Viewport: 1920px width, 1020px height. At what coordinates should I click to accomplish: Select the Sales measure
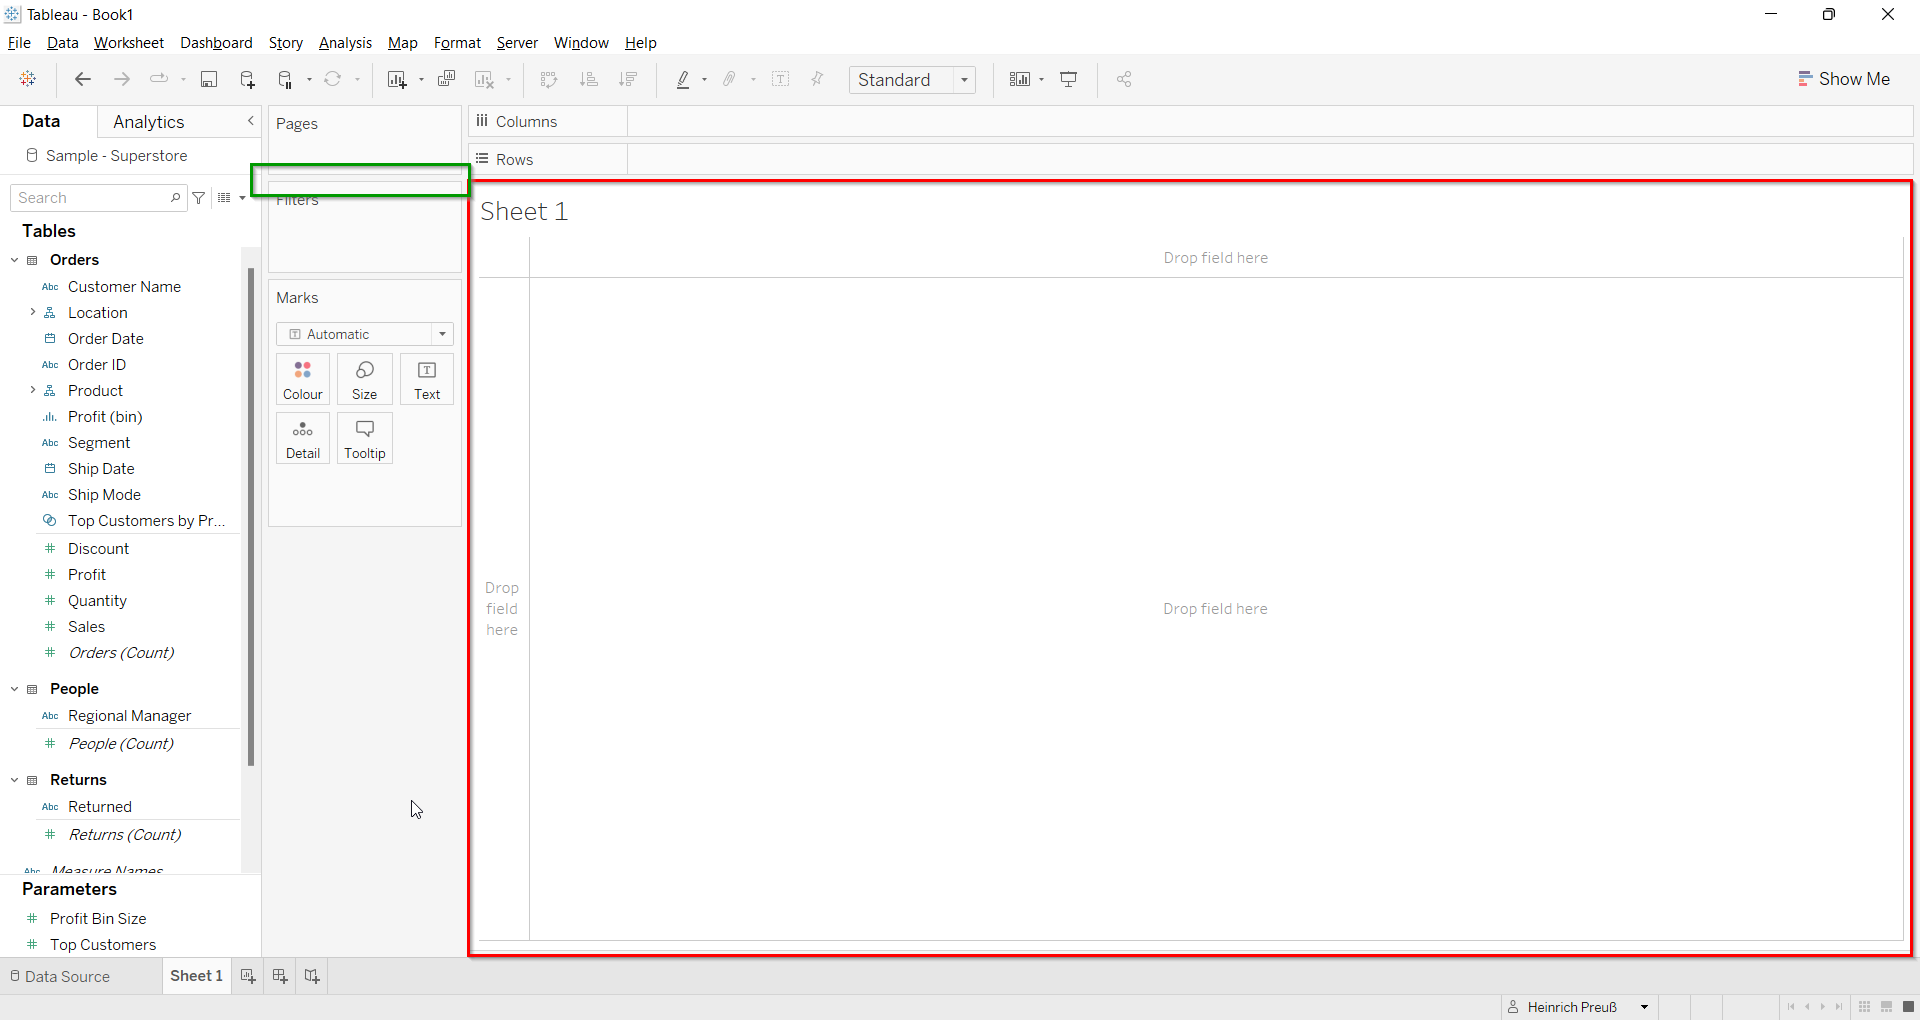(x=86, y=627)
